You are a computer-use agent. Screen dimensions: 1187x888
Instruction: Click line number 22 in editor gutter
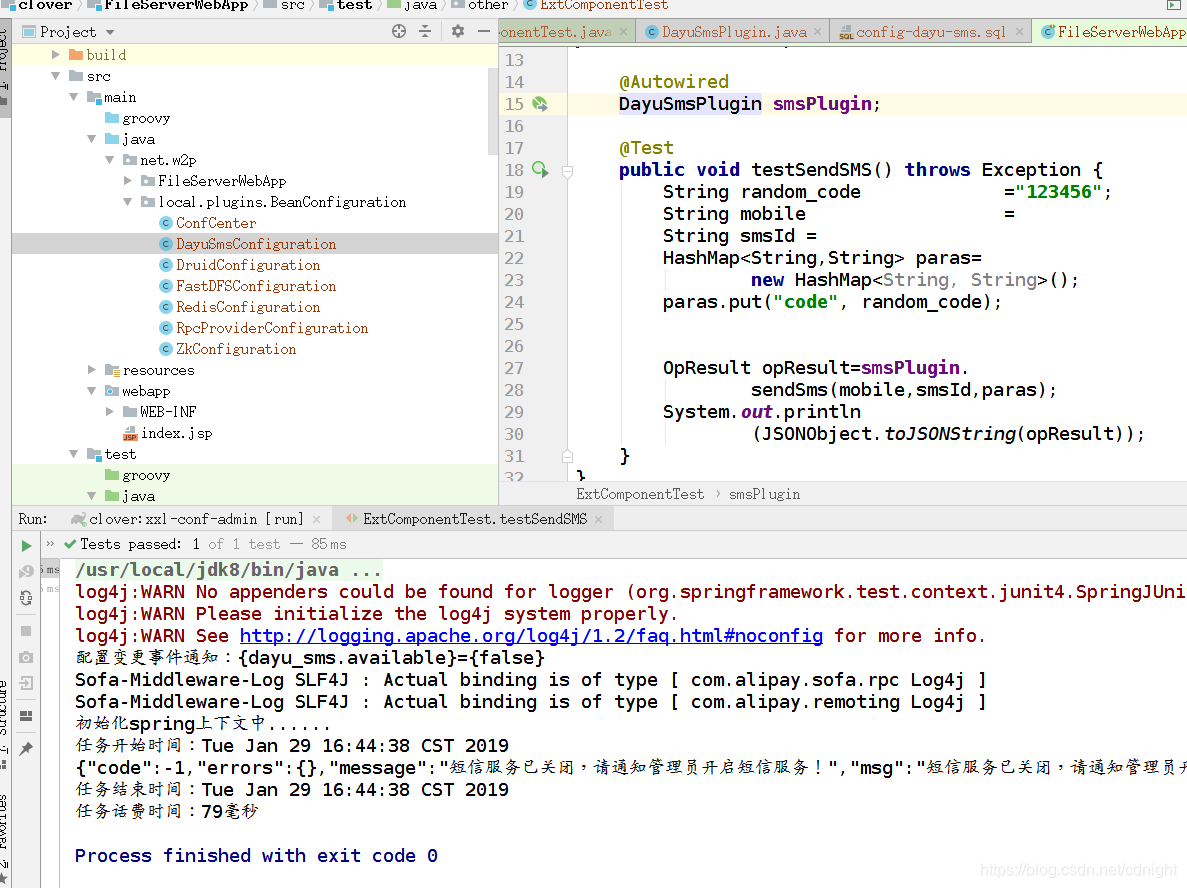coord(514,258)
